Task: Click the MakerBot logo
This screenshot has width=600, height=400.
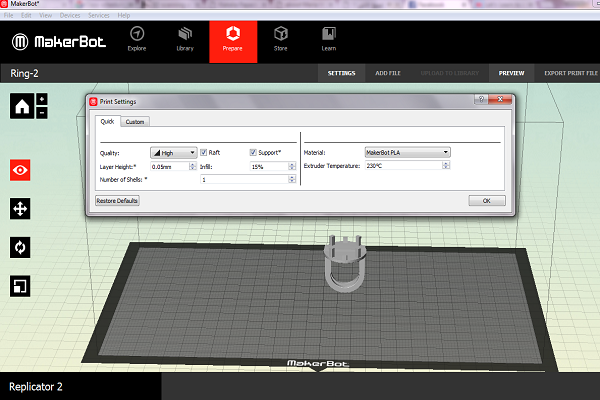Action: coord(59,42)
